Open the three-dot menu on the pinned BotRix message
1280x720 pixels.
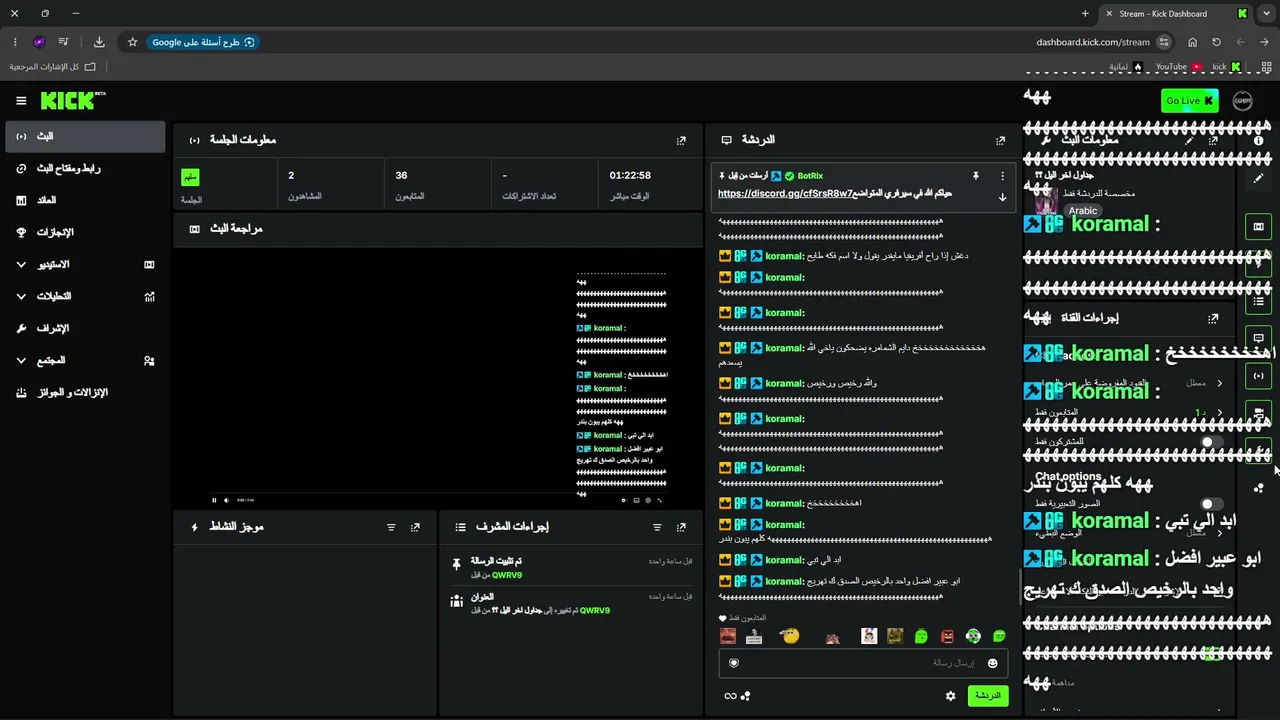pyautogui.click(x=1002, y=176)
